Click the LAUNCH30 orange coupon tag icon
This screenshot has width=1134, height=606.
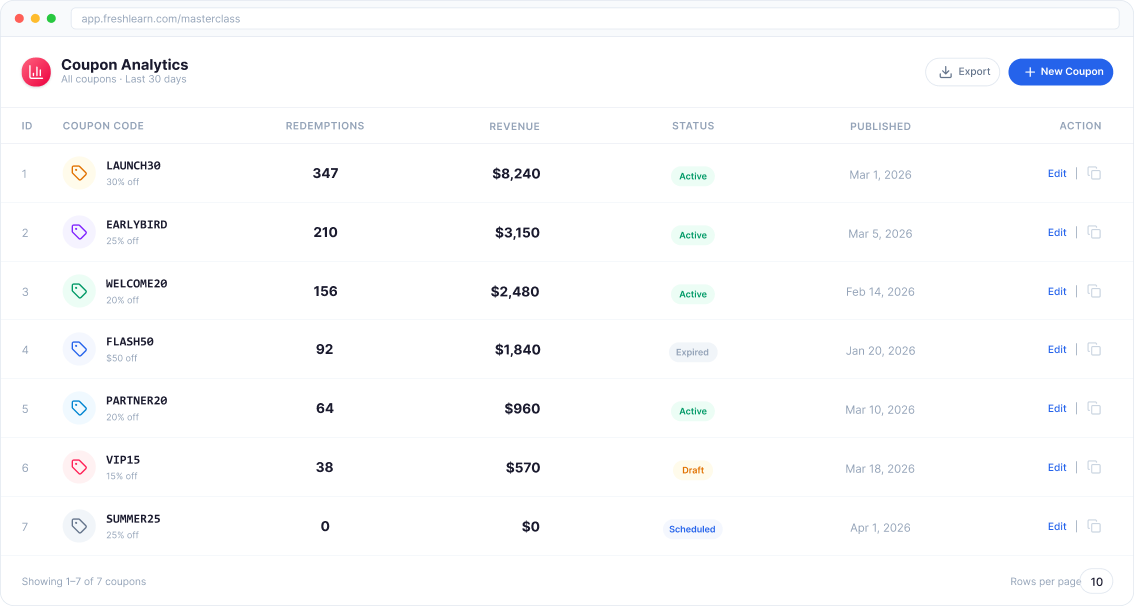(79, 172)
